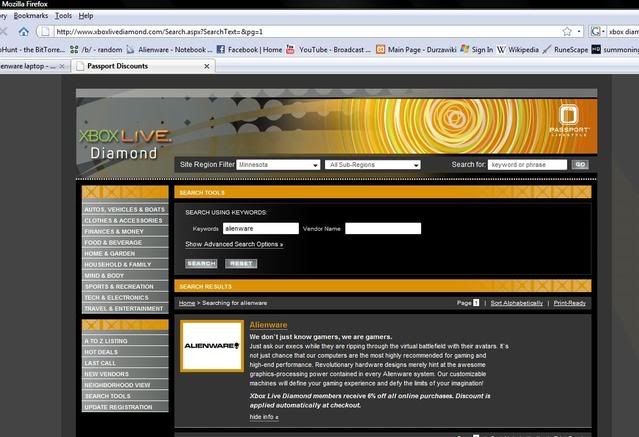The height and width of the screenshot is (437, 639).
Task: Open the New Vendors section
Action: 125,374
